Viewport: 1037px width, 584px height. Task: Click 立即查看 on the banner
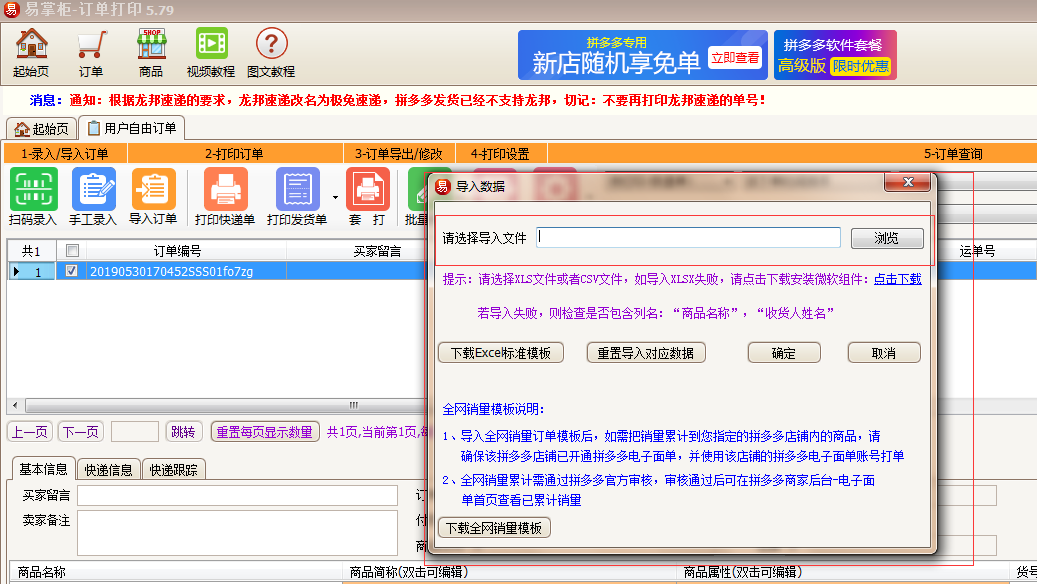tap(735, 58)
